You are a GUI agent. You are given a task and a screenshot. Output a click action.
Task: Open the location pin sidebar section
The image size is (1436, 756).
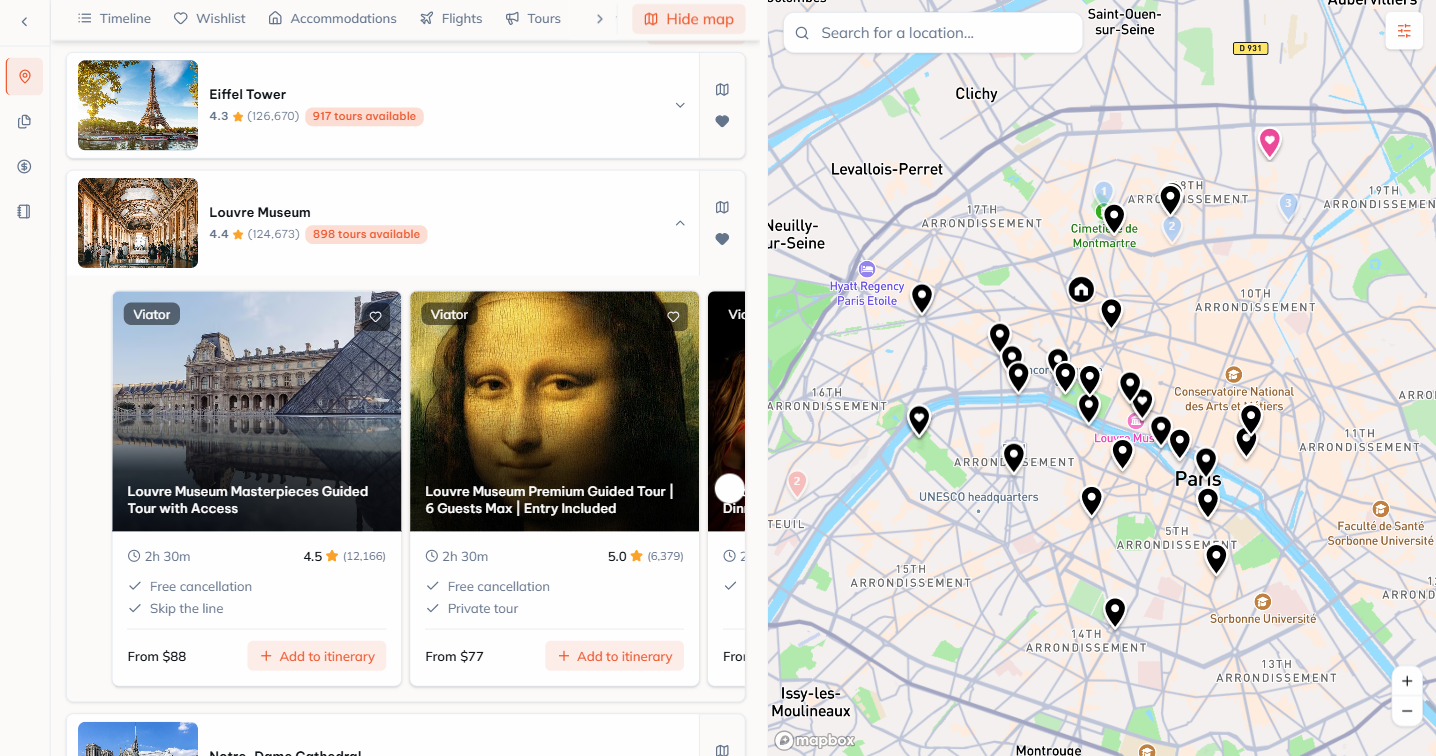coord(24,76)
